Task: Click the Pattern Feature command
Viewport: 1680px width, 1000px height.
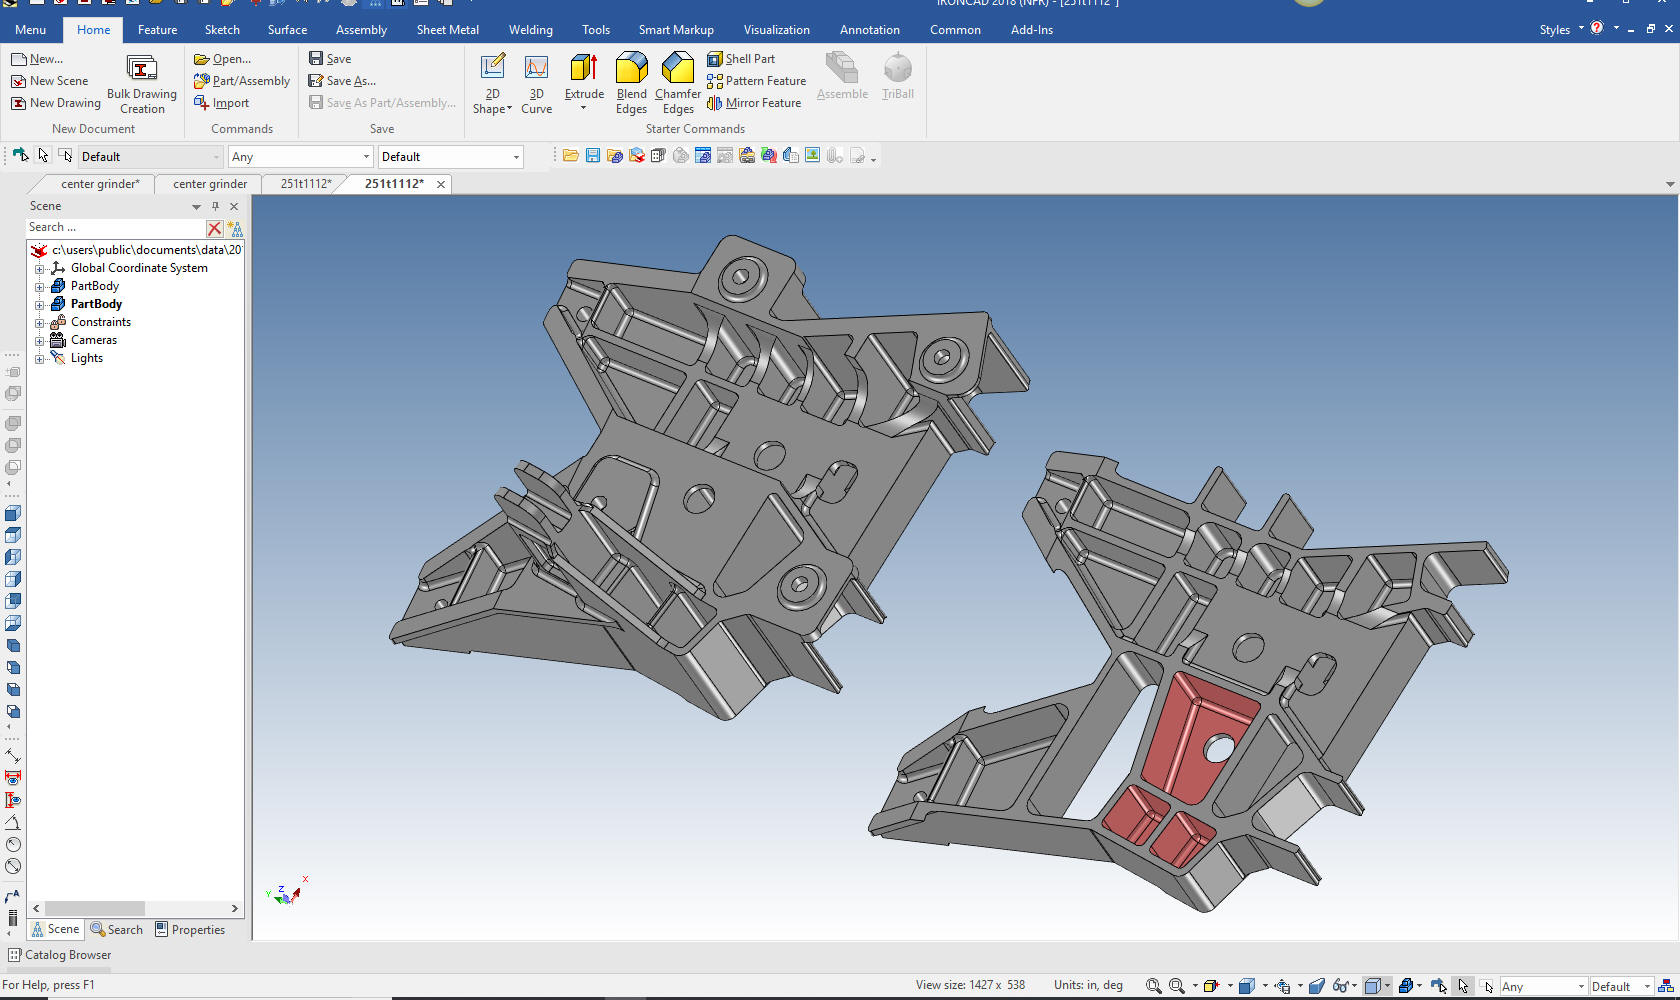Action: tap(756, 81)
